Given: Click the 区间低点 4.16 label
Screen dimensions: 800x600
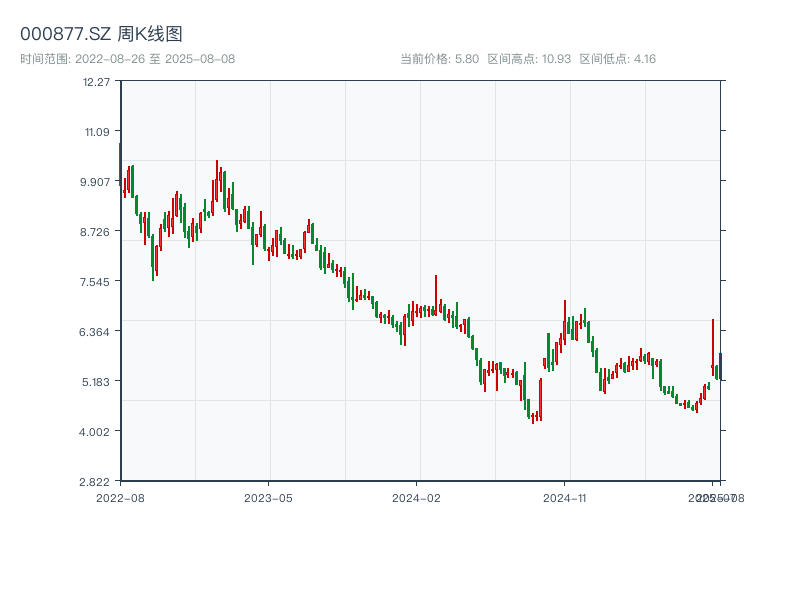Looking at the screenshot, I should pyautogui.click(x=617, y=59).
